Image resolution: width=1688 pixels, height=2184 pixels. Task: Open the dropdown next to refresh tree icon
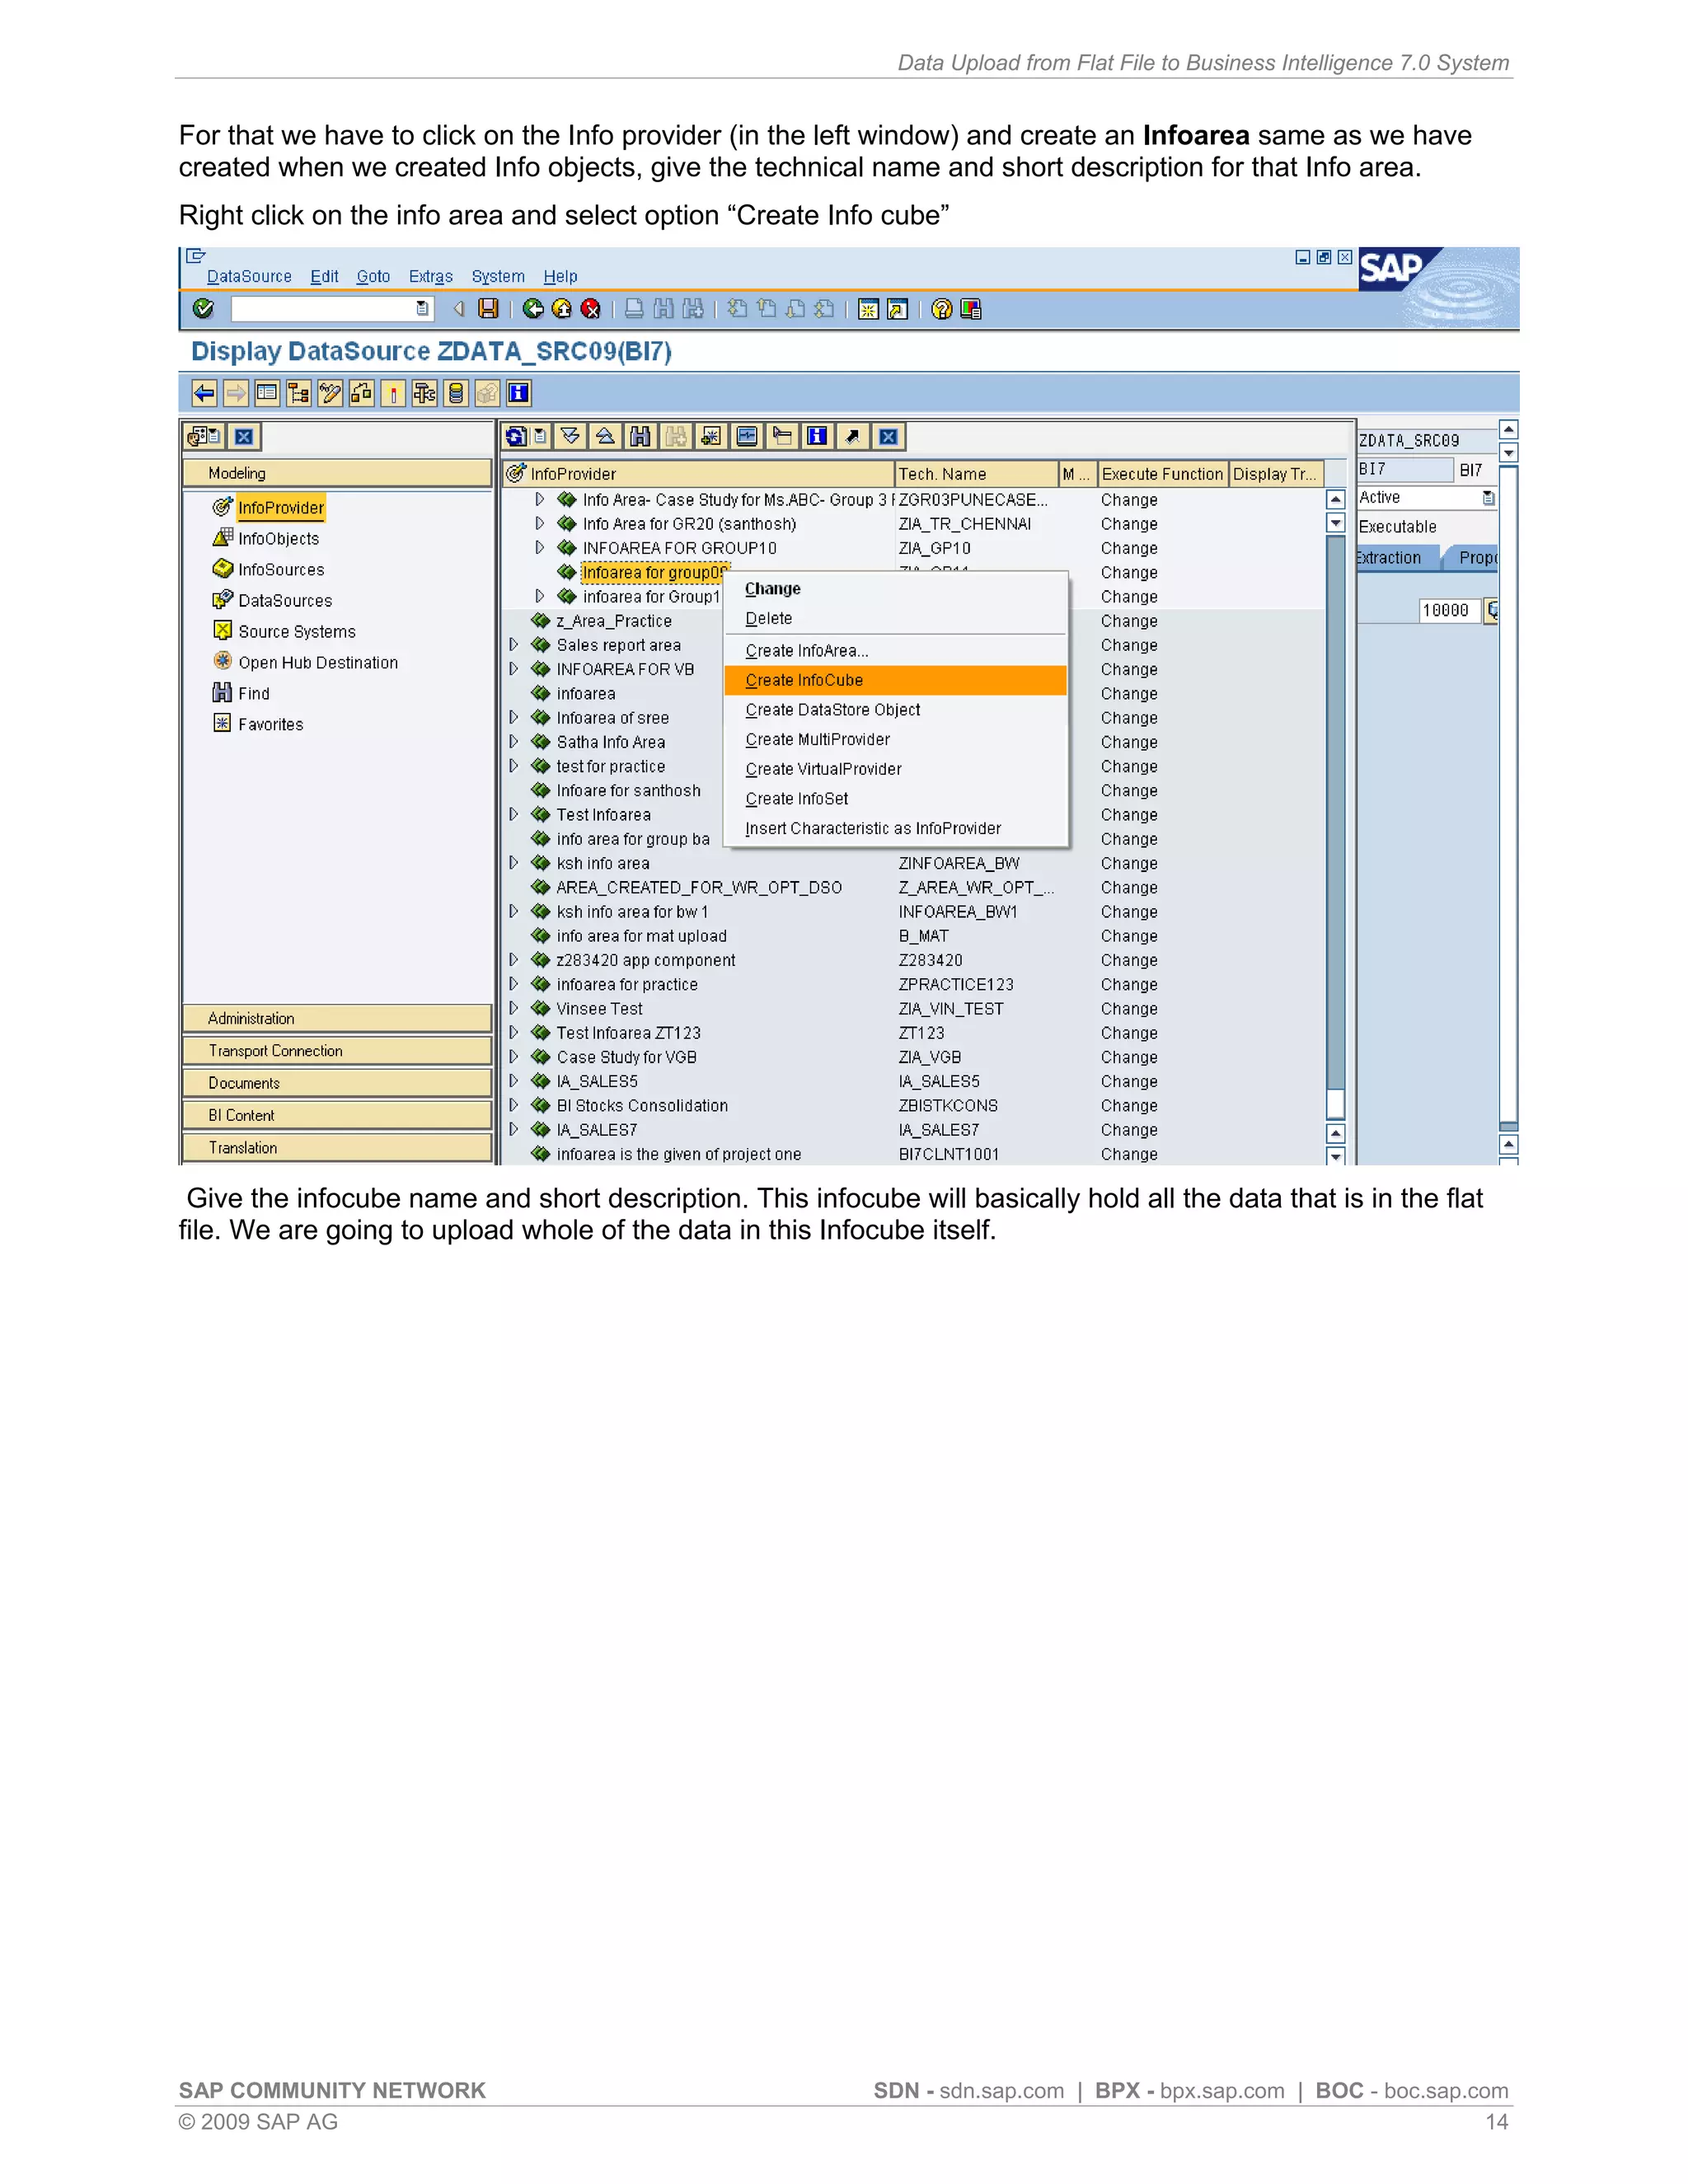coord(540,436)
